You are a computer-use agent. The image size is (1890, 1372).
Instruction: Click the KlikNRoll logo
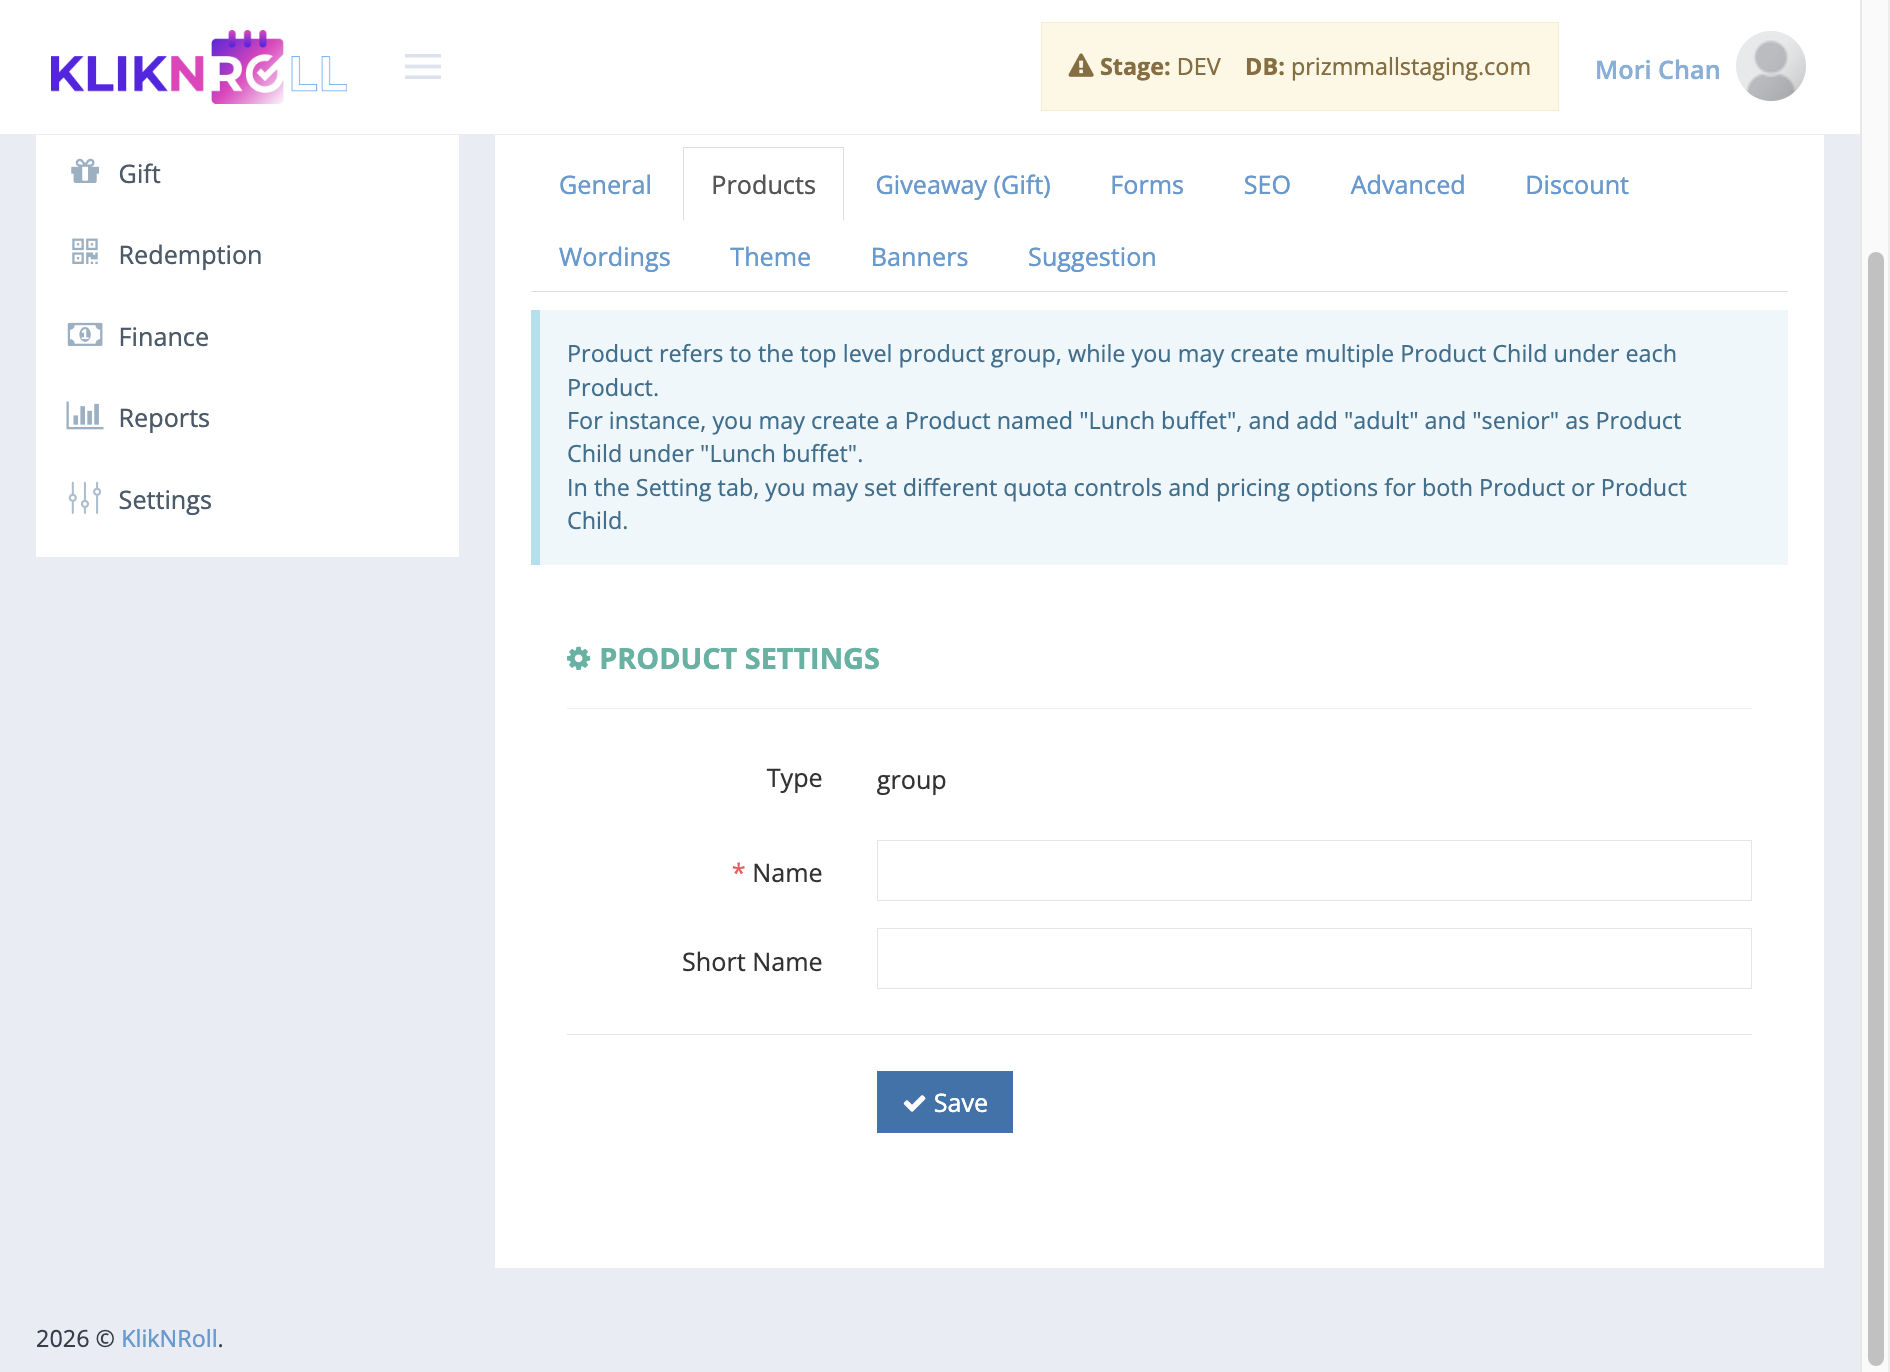click(x=198, y=67)
